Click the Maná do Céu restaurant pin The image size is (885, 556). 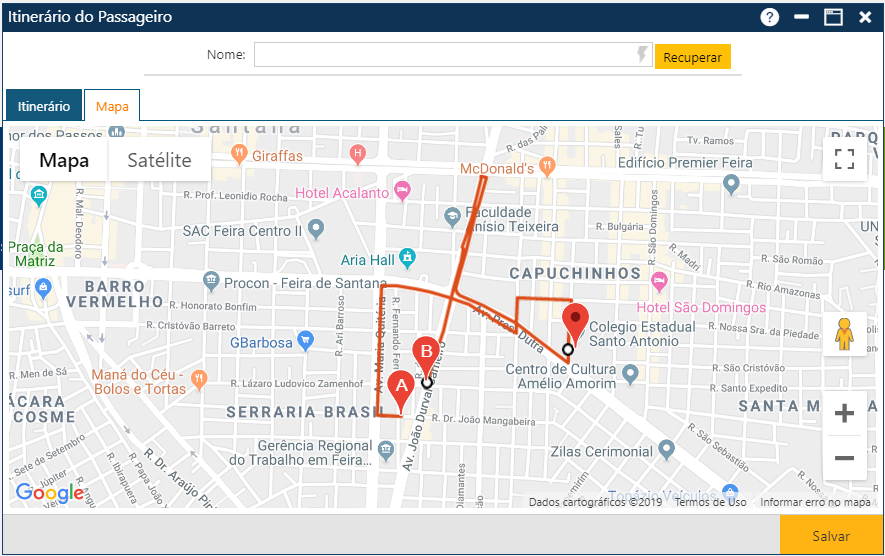[x=199, y=379]
